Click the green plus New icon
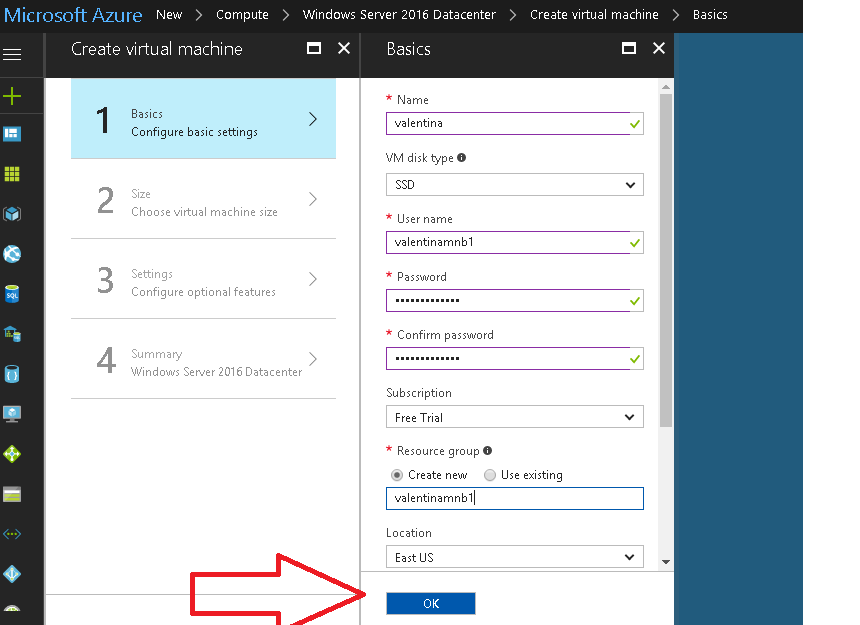Screen dimensions: 860x625 (x=12, y=96)
